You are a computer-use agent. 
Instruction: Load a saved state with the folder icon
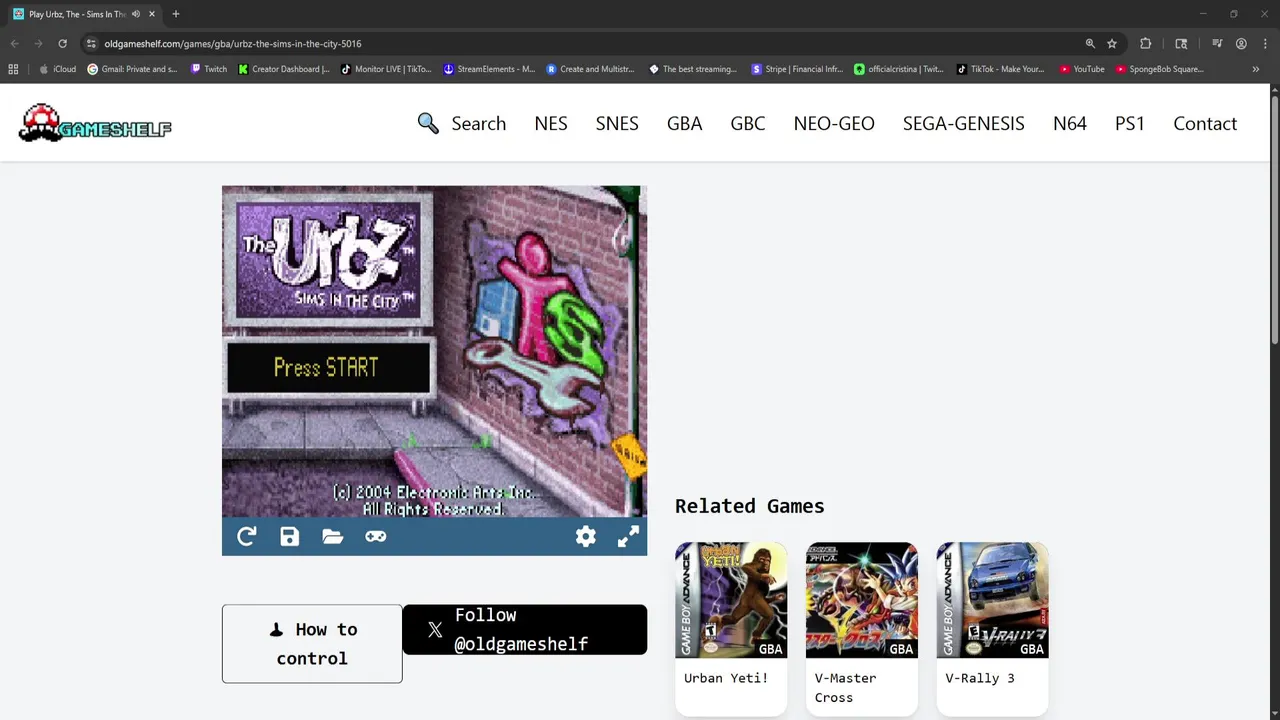click(333, 537)
